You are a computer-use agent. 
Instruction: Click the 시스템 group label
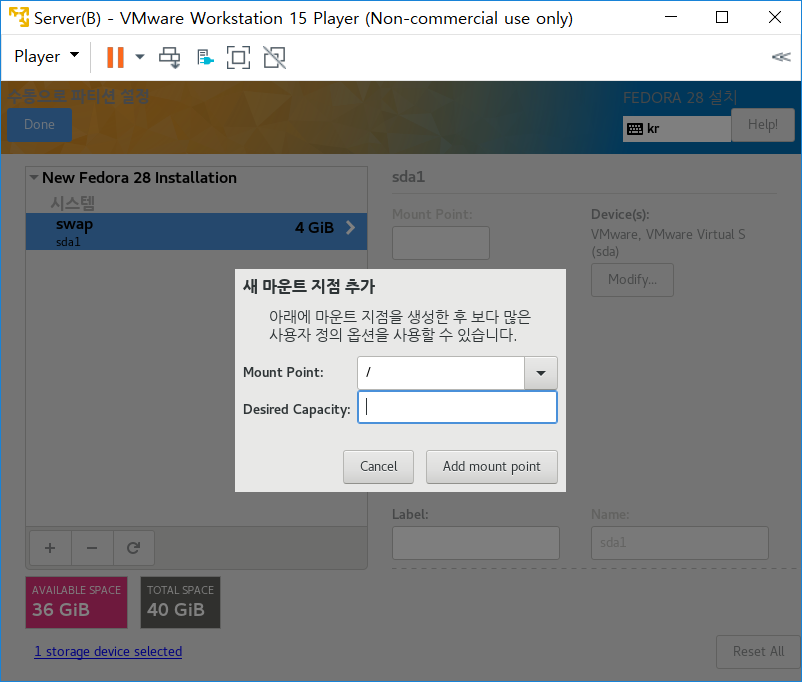[73, 203]
